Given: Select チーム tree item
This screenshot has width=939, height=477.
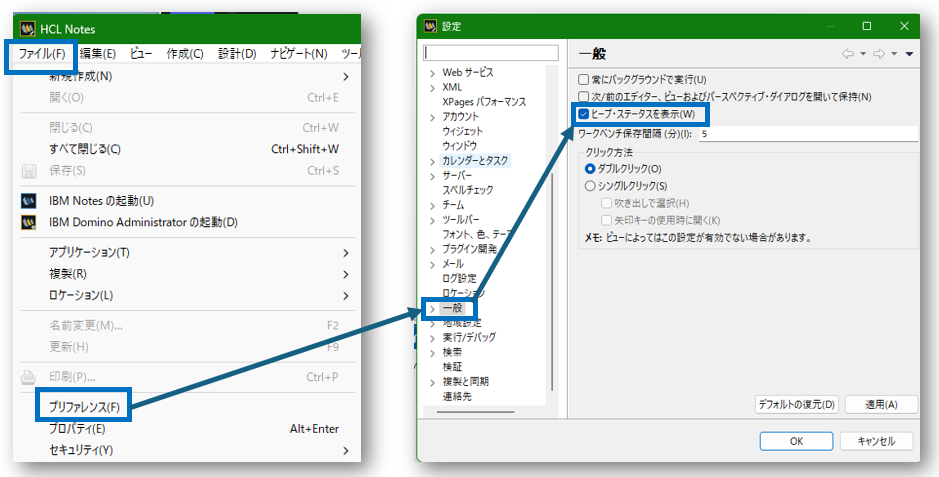Looking at the screenshot, I should 453,205.
